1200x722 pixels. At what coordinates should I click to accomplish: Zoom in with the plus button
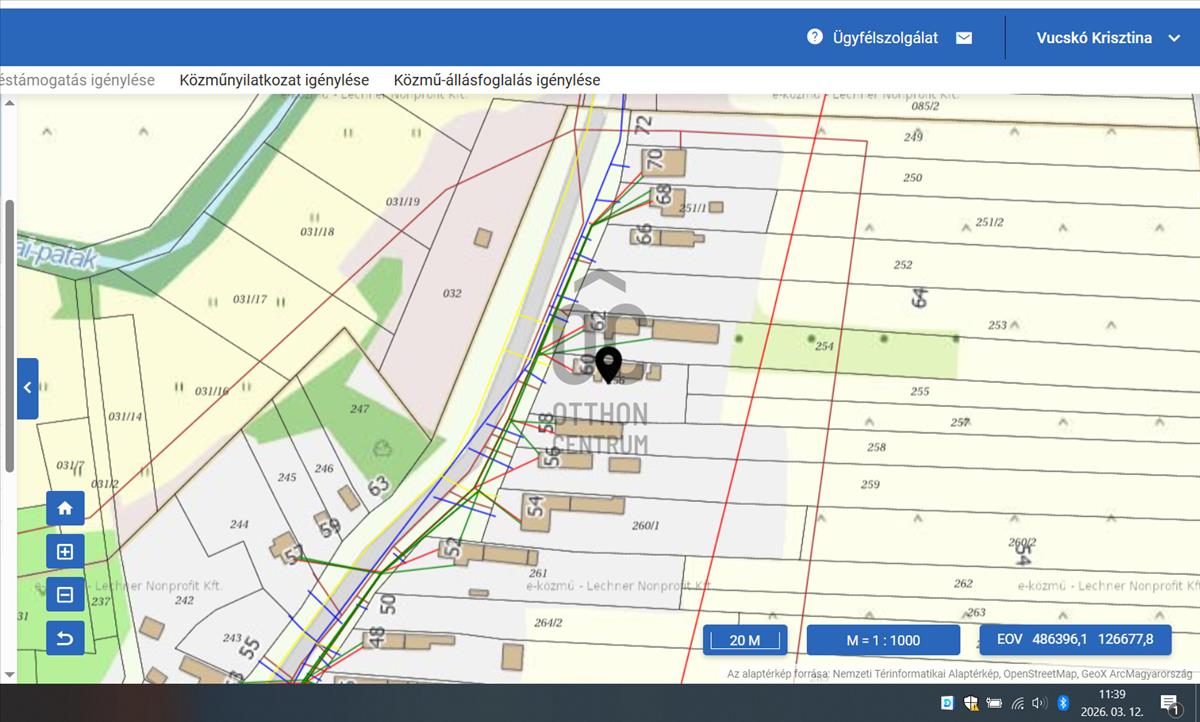point(65,551)
